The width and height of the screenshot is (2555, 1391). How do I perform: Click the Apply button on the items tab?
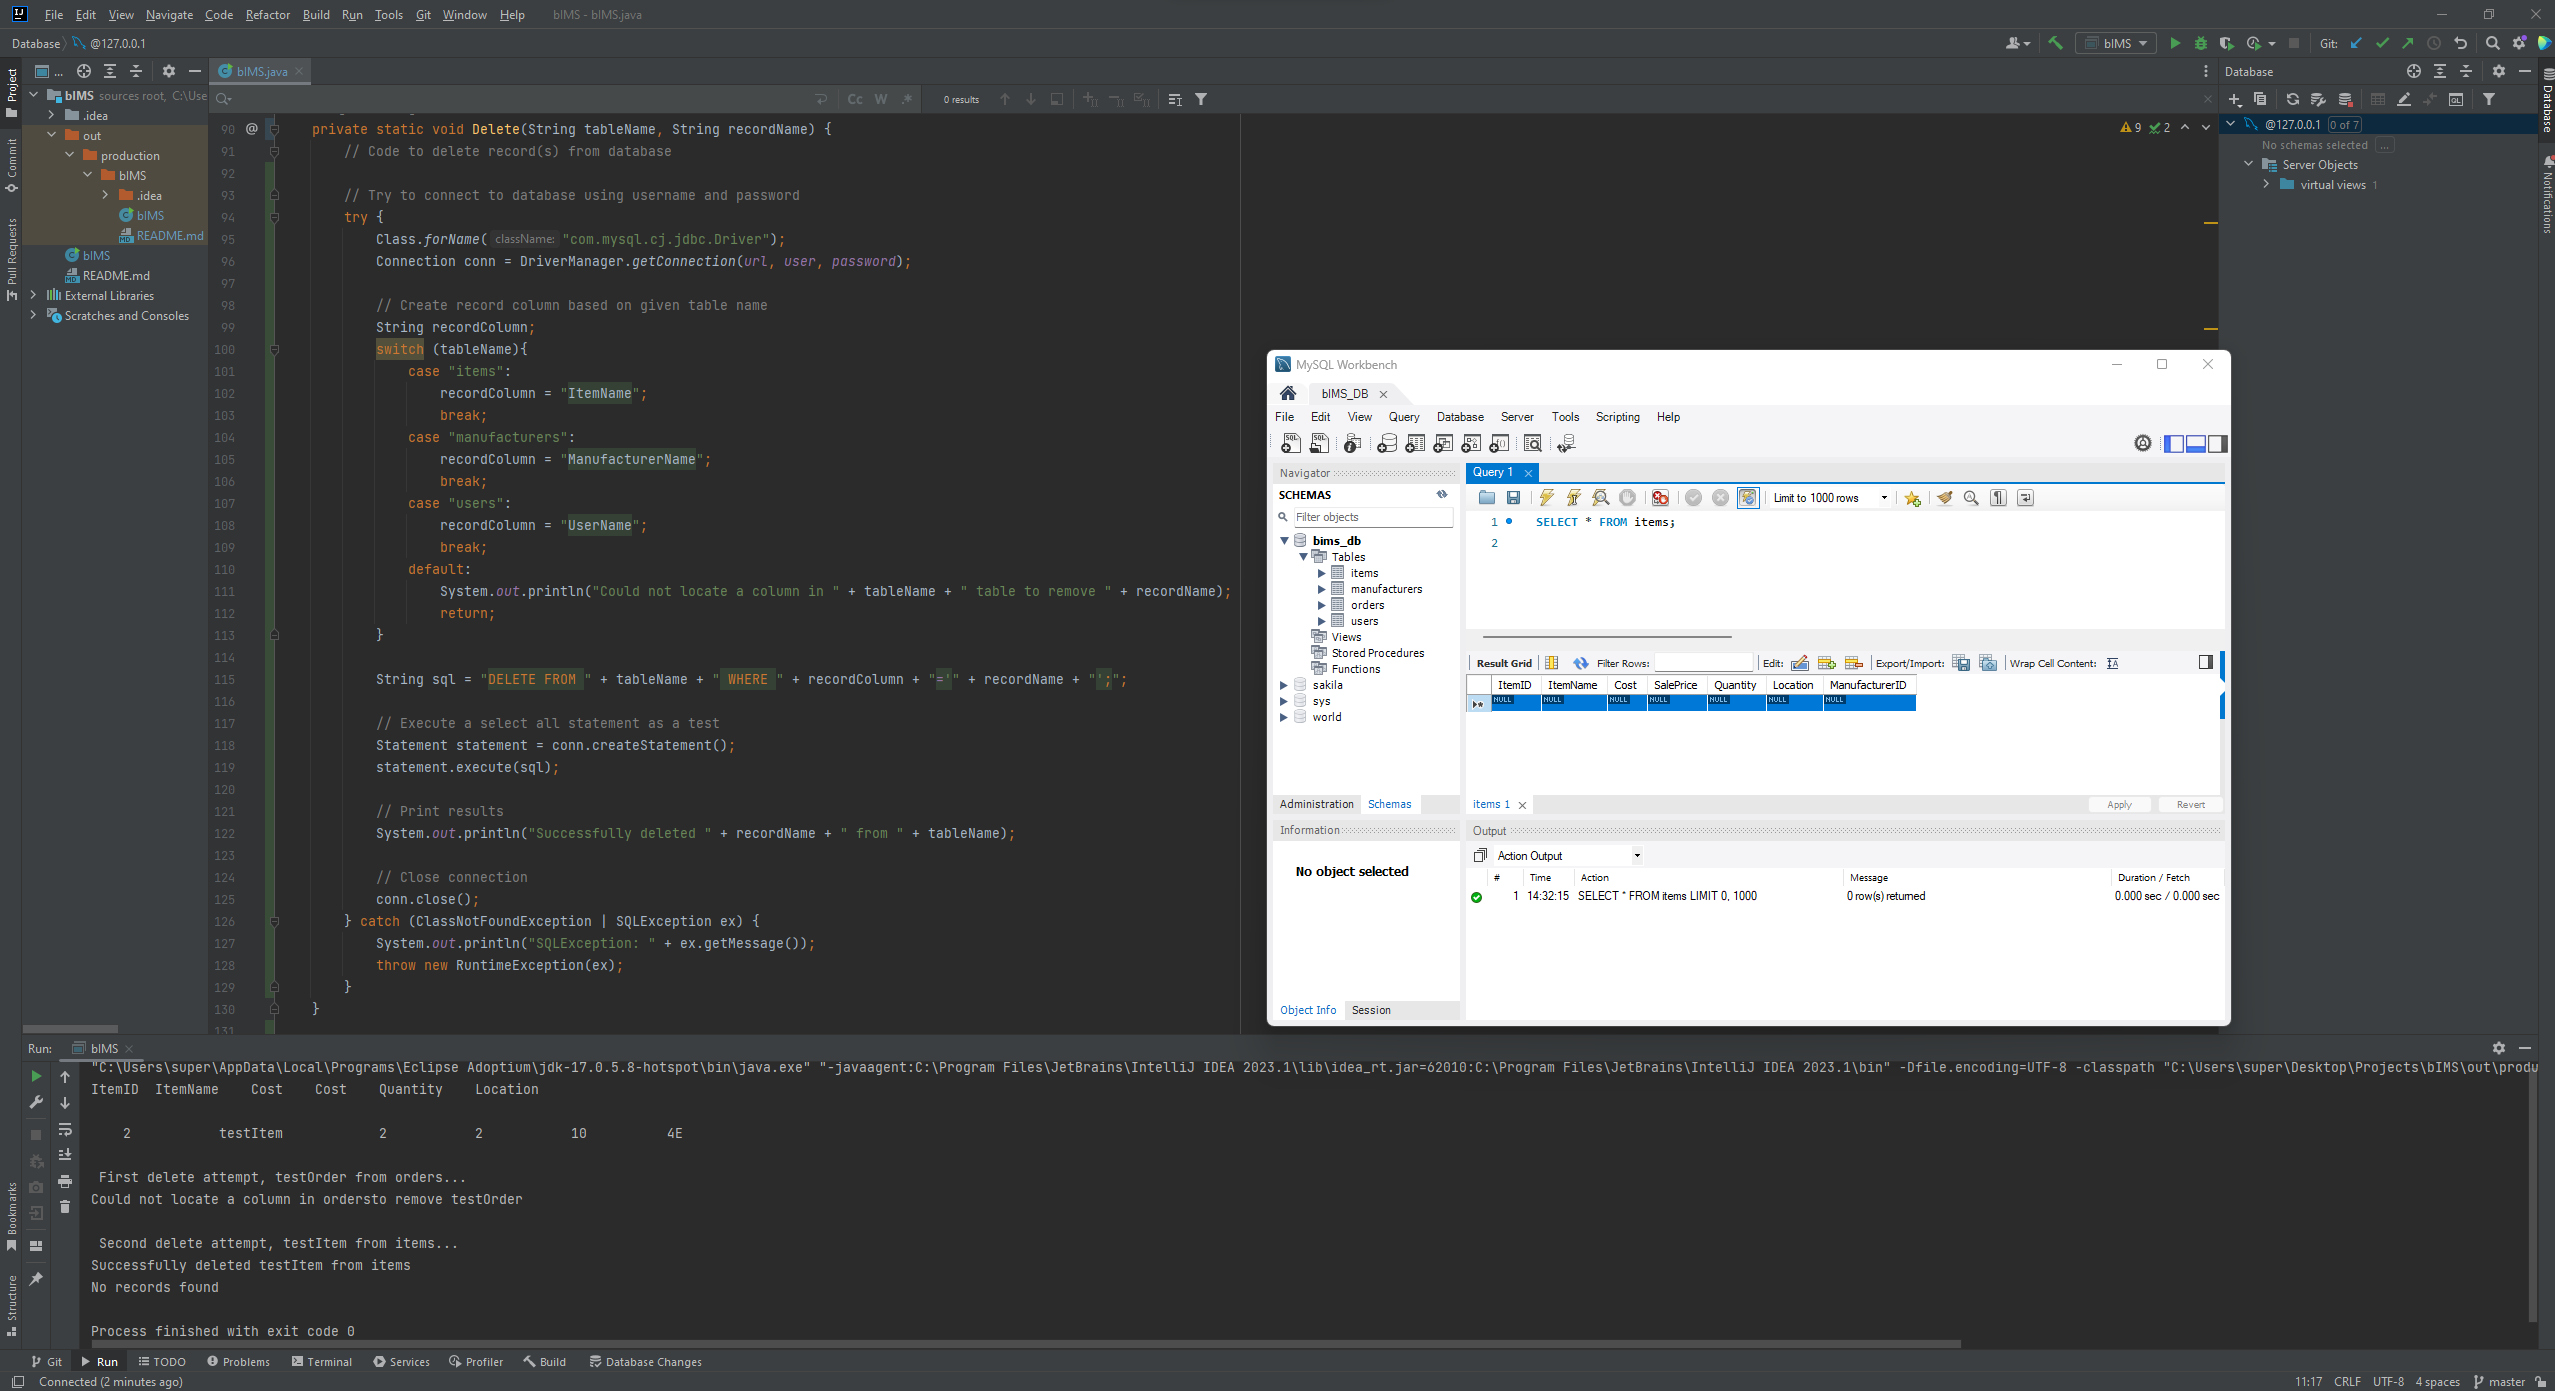pyautogui.click(x=2119, y=804)
